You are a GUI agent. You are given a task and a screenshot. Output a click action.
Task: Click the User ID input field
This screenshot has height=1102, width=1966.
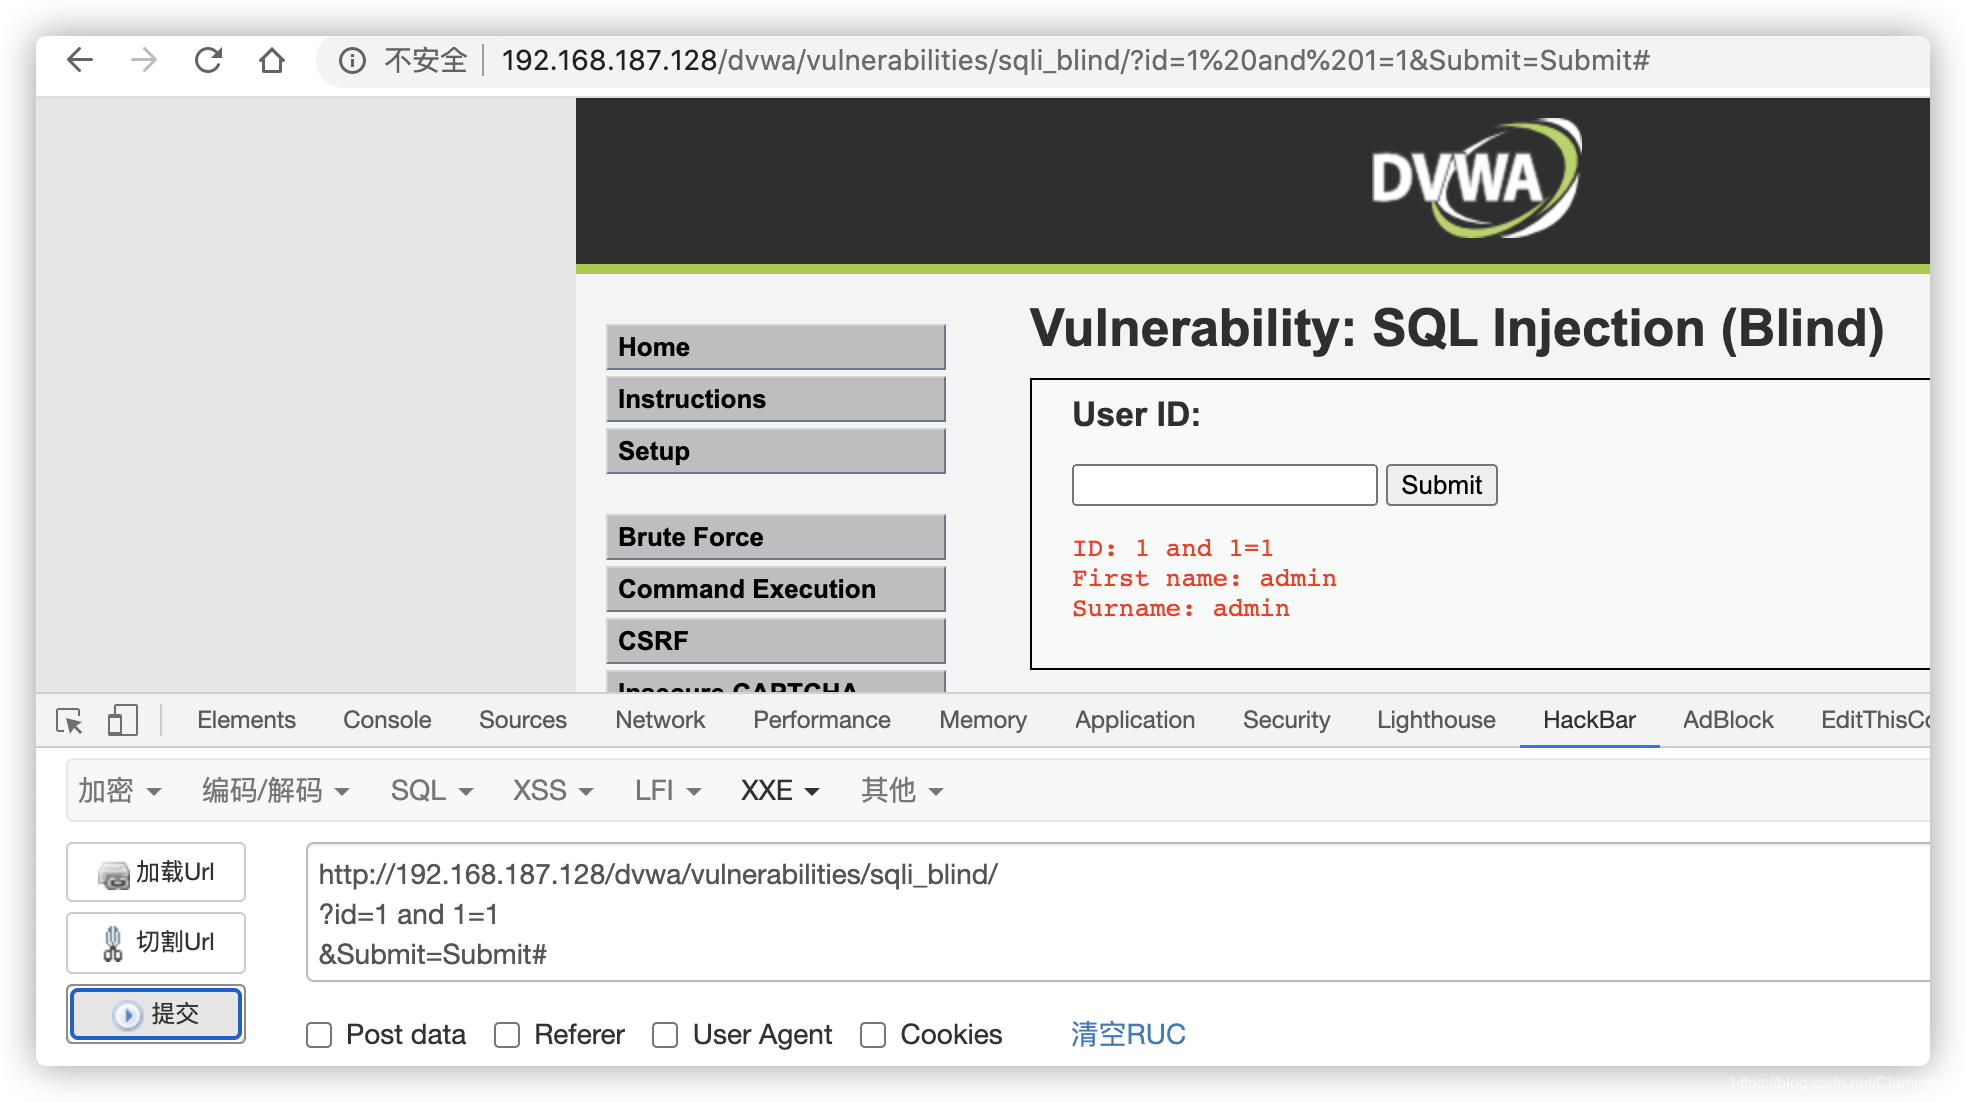1221,483
